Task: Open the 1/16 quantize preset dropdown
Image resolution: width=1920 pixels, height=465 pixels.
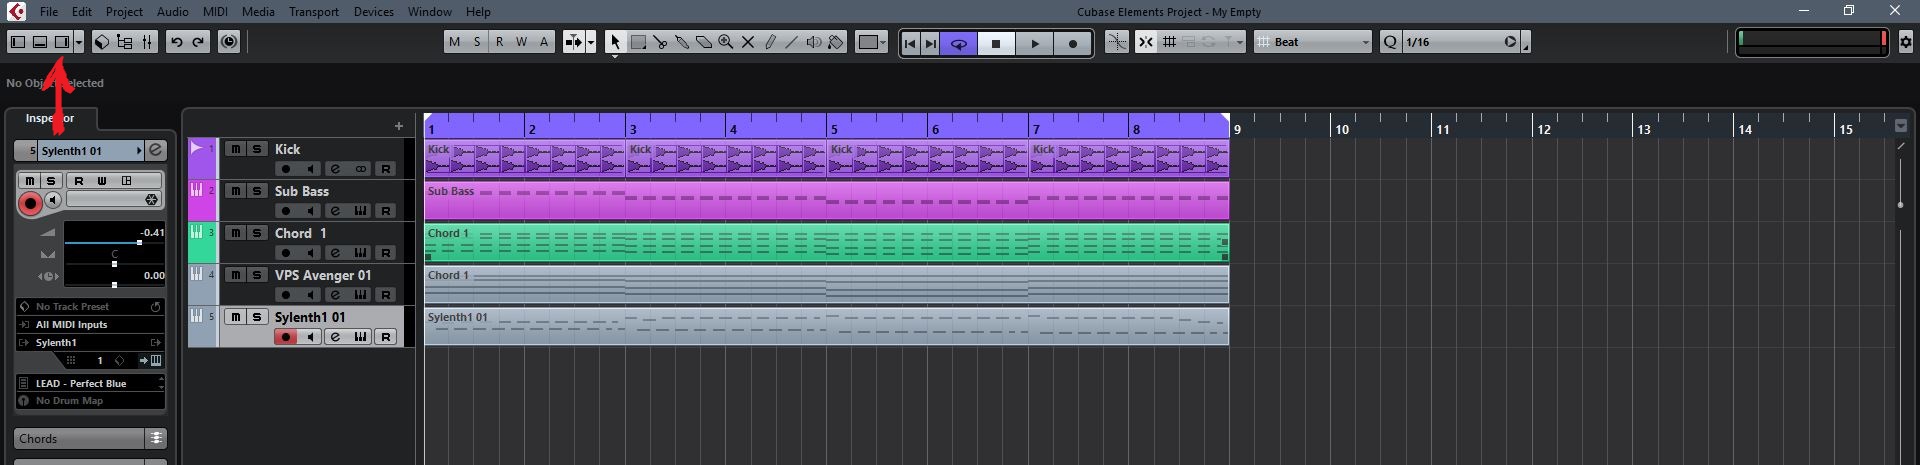Action: click(x=1461, y=42)
